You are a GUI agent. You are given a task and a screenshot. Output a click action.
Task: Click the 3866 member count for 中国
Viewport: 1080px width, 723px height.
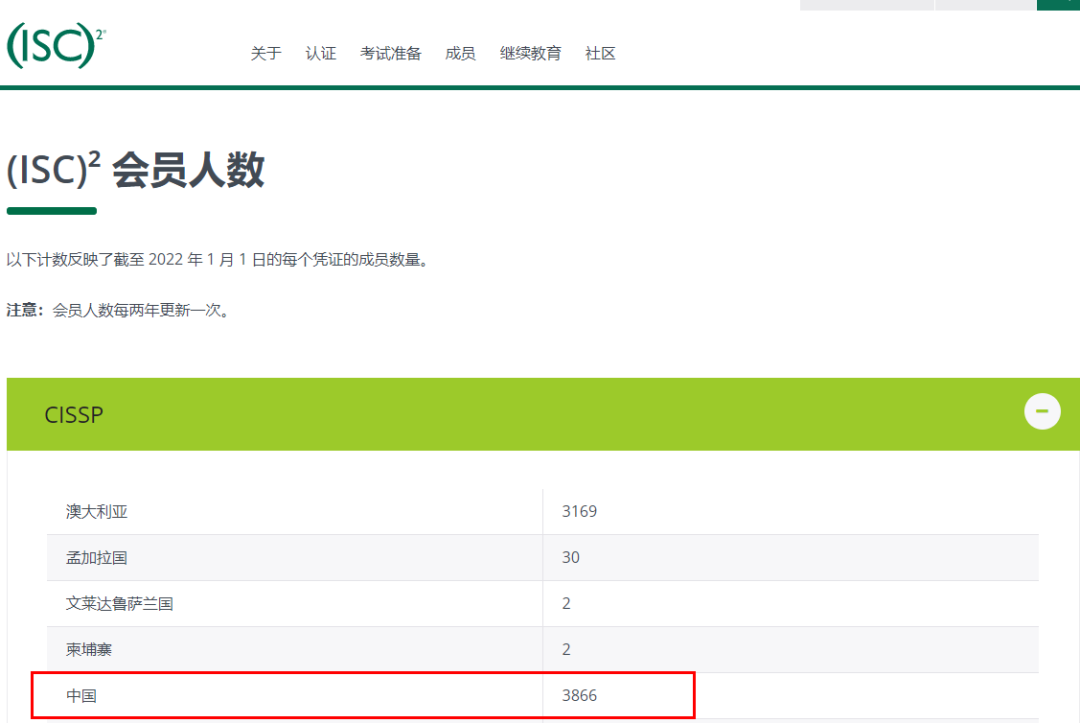point(579,695)
